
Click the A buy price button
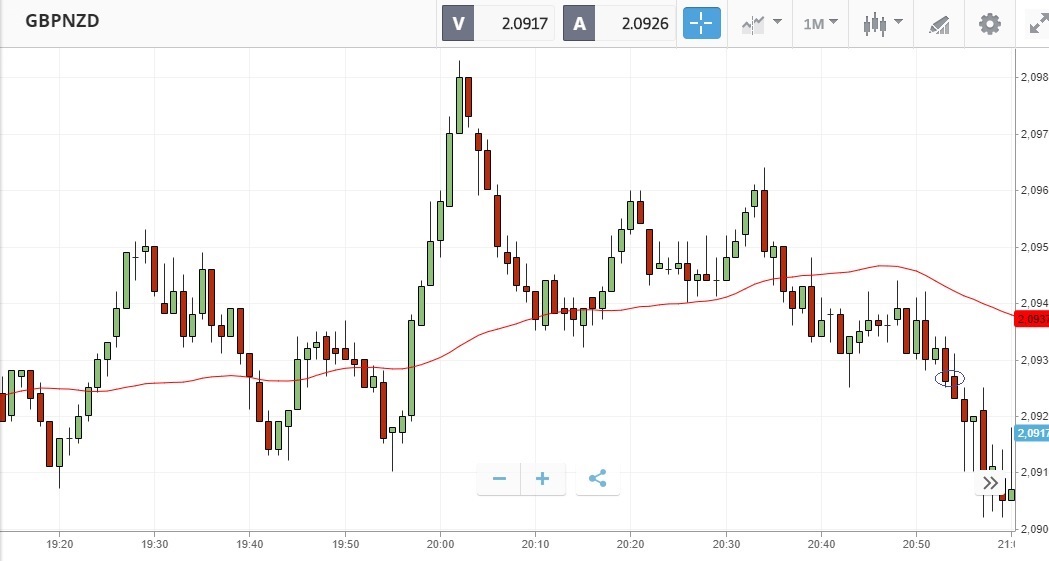pos(580,23)
